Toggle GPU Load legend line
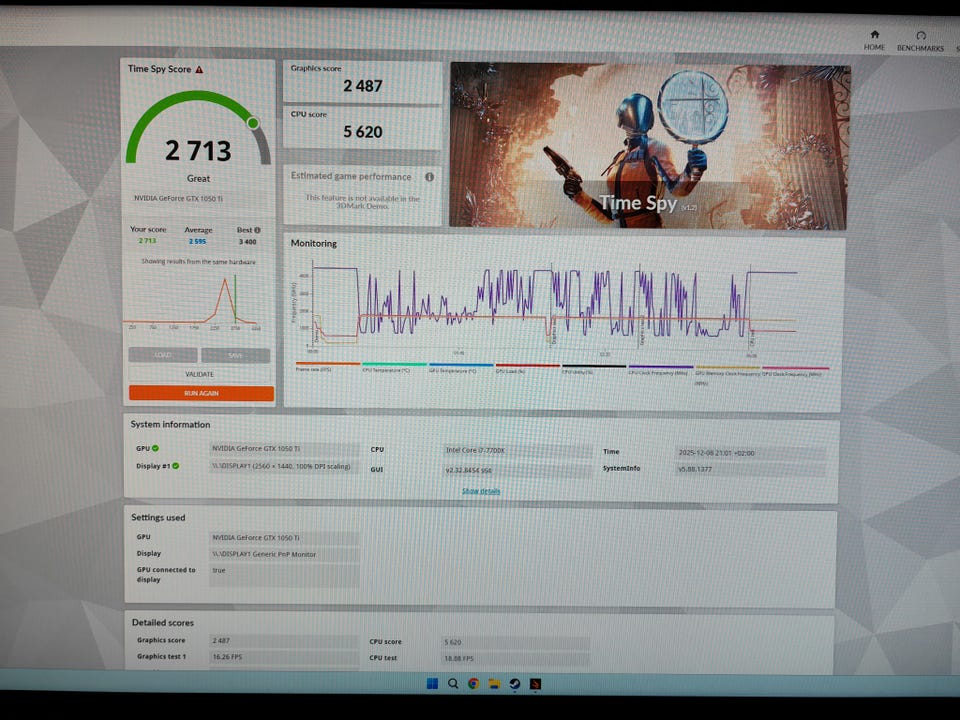Screen dimensions: 960x720 (527, 366)
